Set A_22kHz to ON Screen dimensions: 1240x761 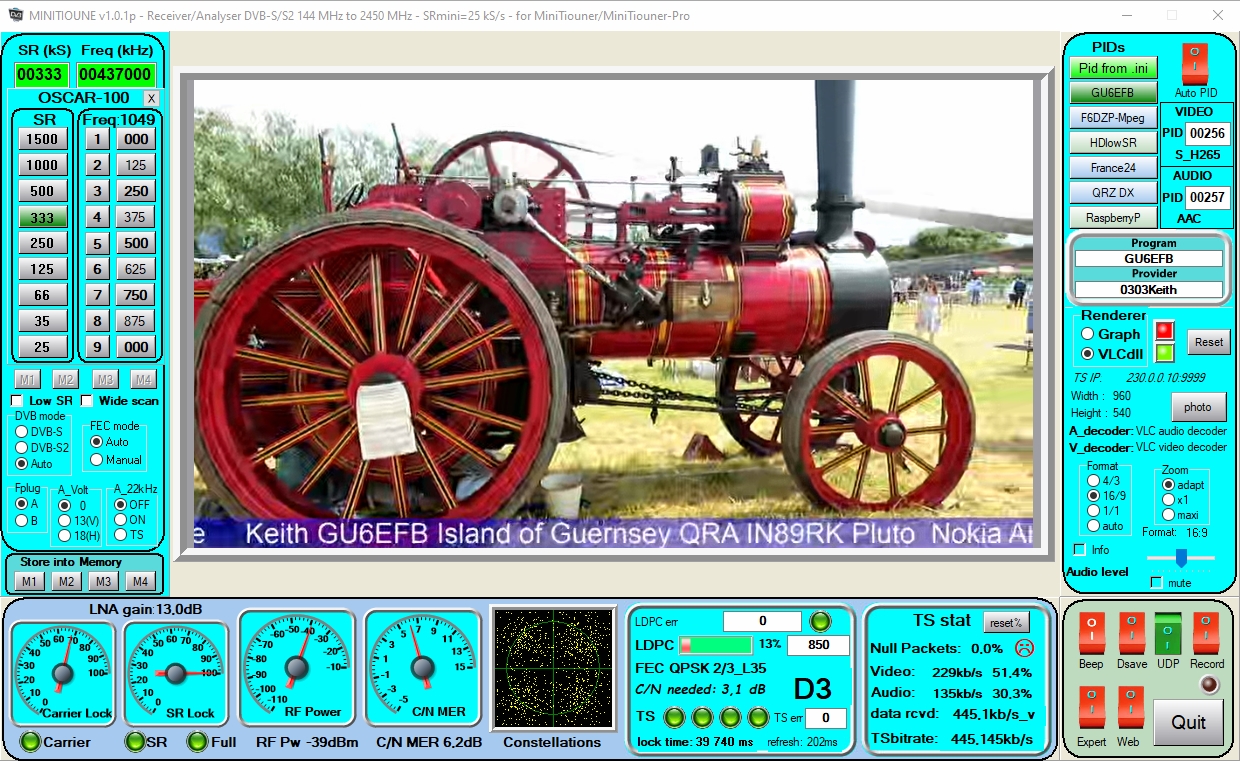click(121, 520)
